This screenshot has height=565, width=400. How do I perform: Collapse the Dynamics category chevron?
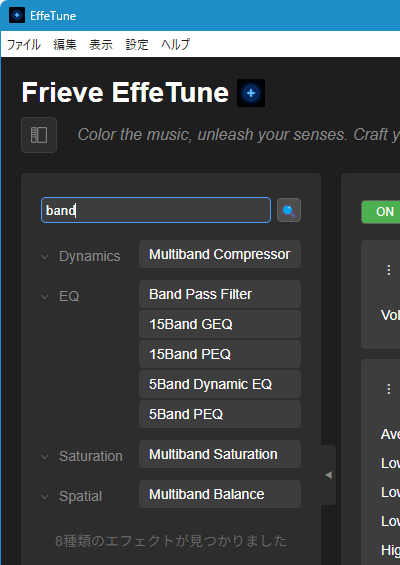[x=45, y=257]
